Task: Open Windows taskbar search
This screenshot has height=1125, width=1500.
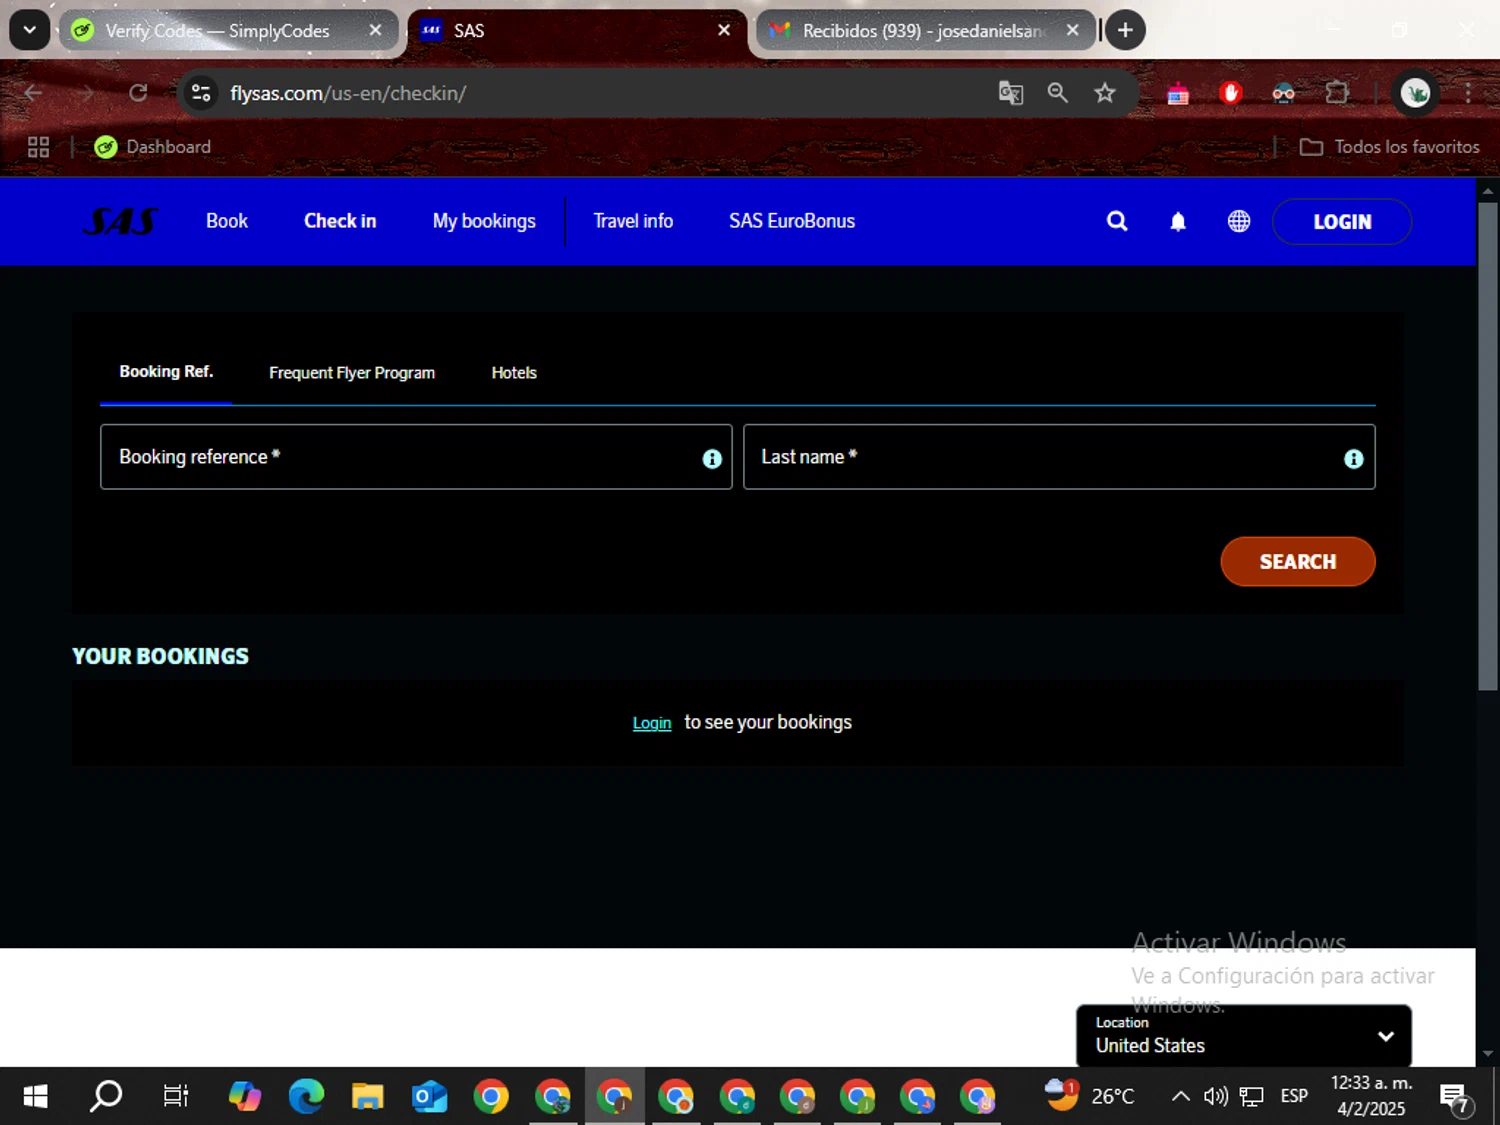Action: (x=106, y=1097)
